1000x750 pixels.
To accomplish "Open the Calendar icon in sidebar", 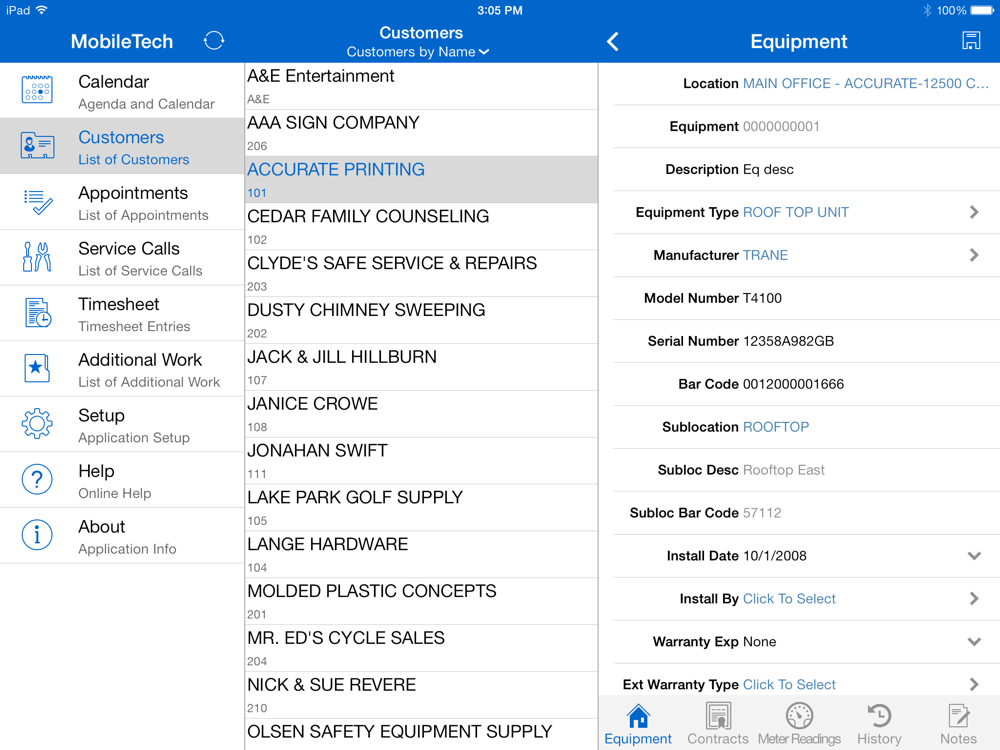I will pyautogui.click(x=37, y=91).
